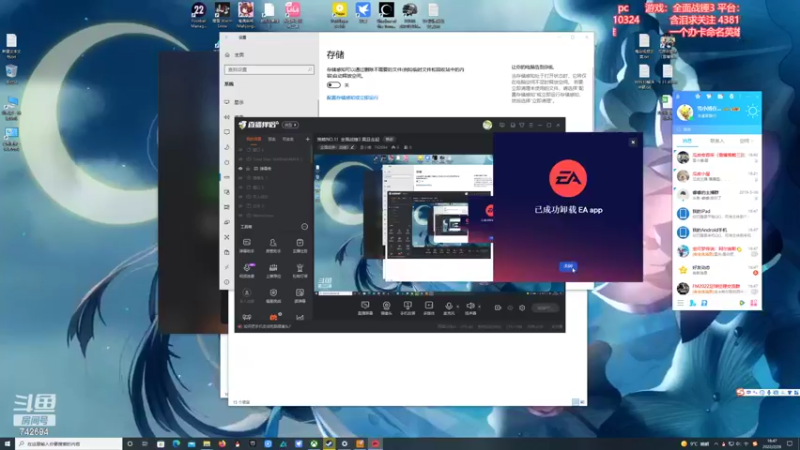
Task: Open the toolbox calendar-style tool icon
Action: [300, 245]
